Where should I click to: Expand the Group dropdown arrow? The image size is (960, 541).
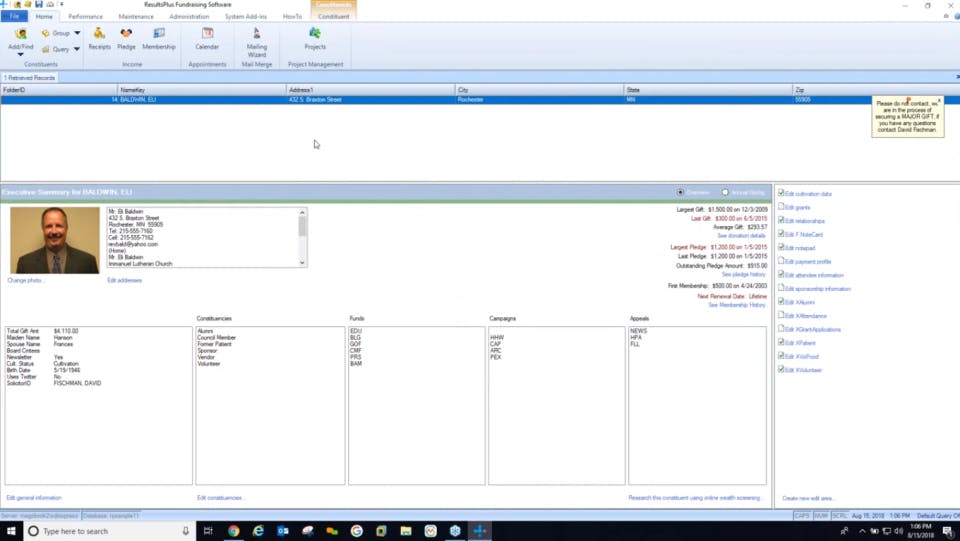pyautogui.click(x=77, y=33)
